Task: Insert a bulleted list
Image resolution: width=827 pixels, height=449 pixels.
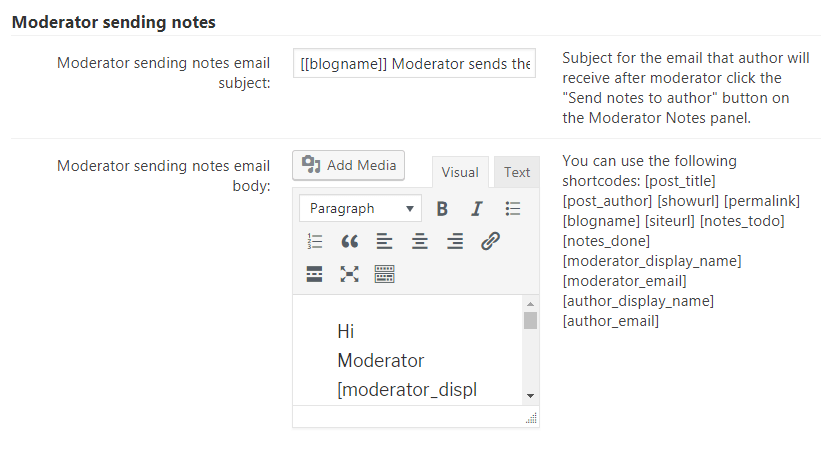Action: coord(513,208)
